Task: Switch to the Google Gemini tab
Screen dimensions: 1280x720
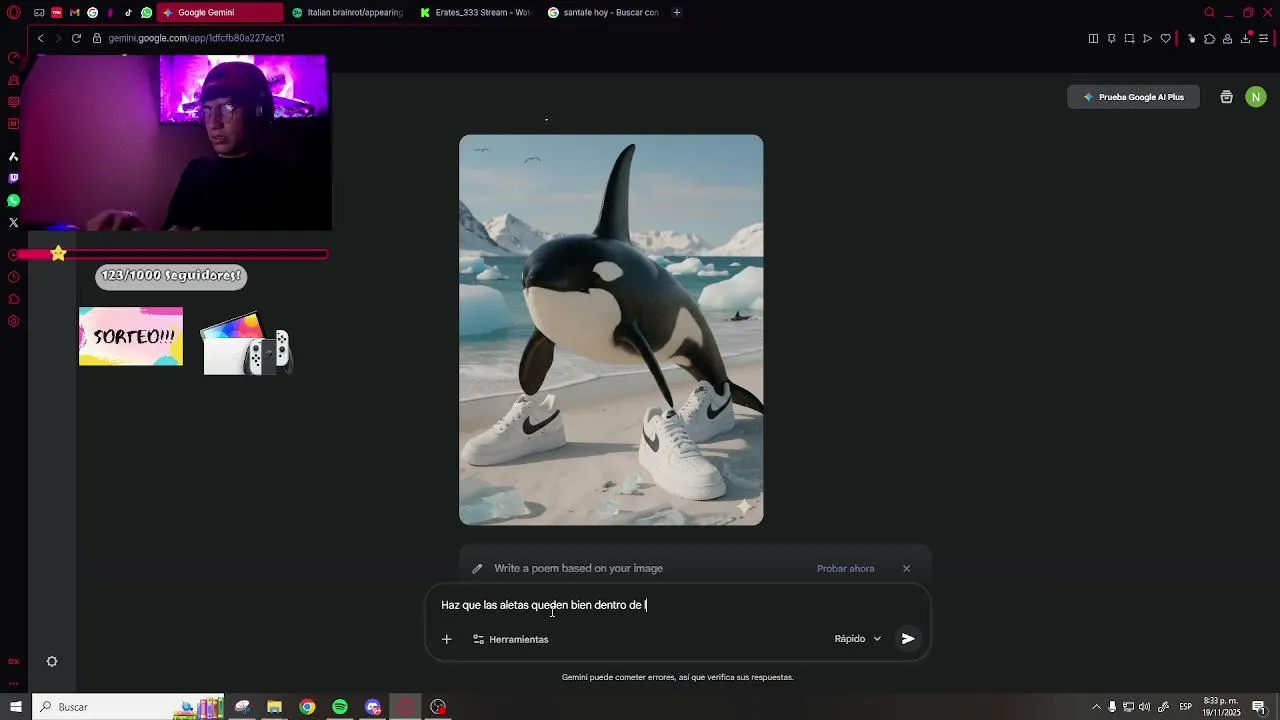Action: point(219,13)
